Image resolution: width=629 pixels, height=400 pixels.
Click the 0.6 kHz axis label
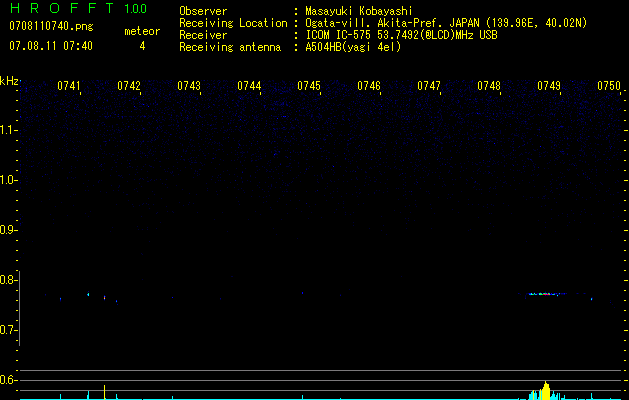pyautogui.click(x=8, y=380)
